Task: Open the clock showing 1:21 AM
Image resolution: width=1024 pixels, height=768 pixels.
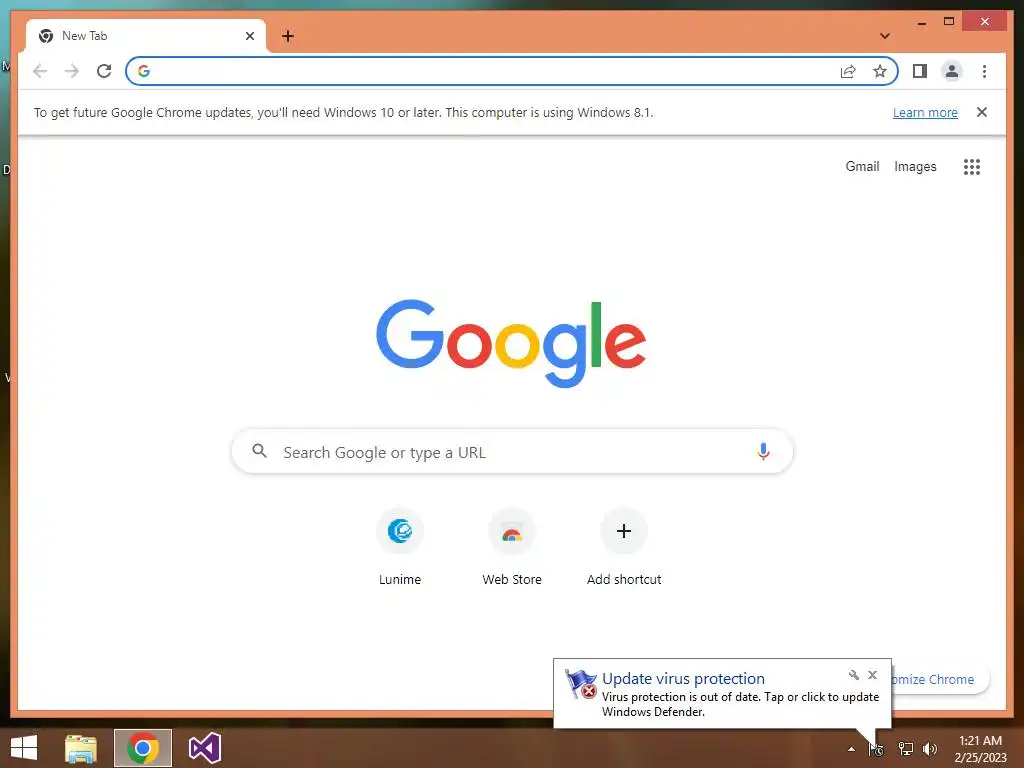Action: (x=980, y=749)
